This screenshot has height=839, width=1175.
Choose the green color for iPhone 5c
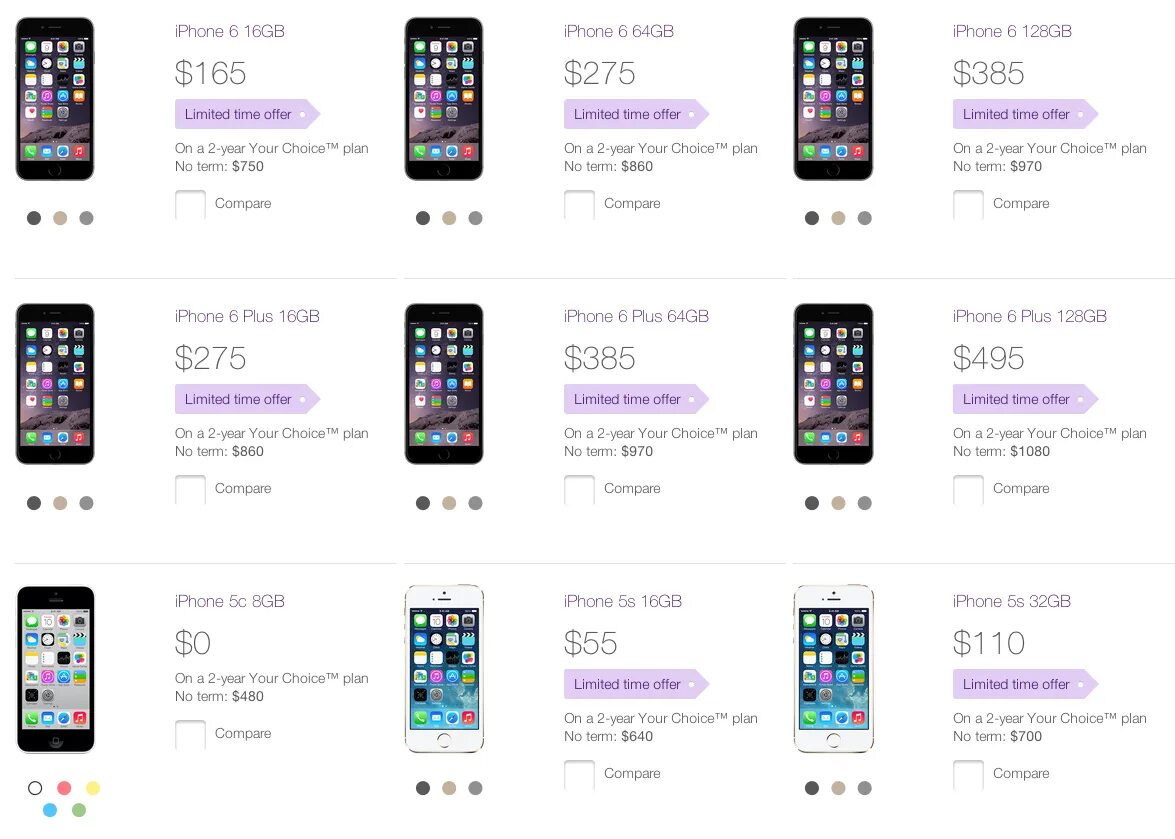click(79, 810)
